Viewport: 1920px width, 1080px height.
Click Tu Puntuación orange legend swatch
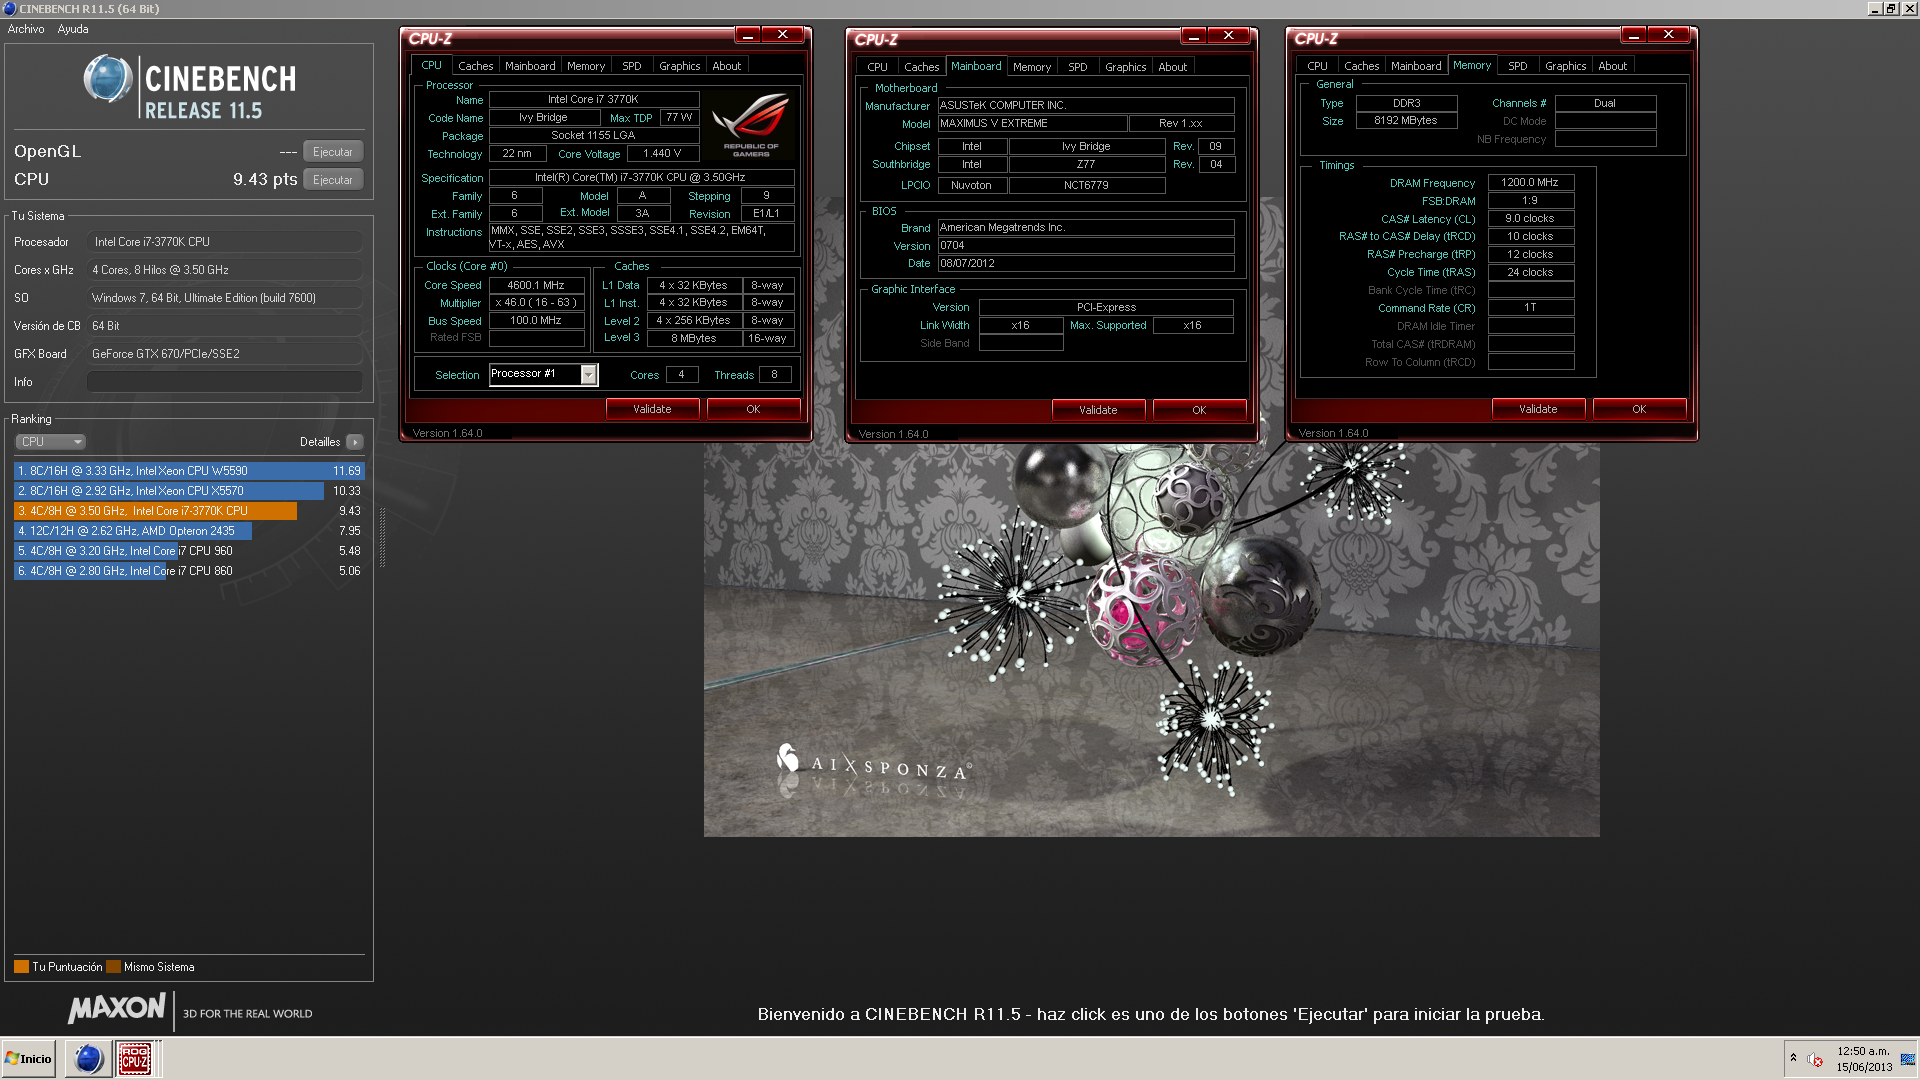pyautogui.click(x=21, y=967)
